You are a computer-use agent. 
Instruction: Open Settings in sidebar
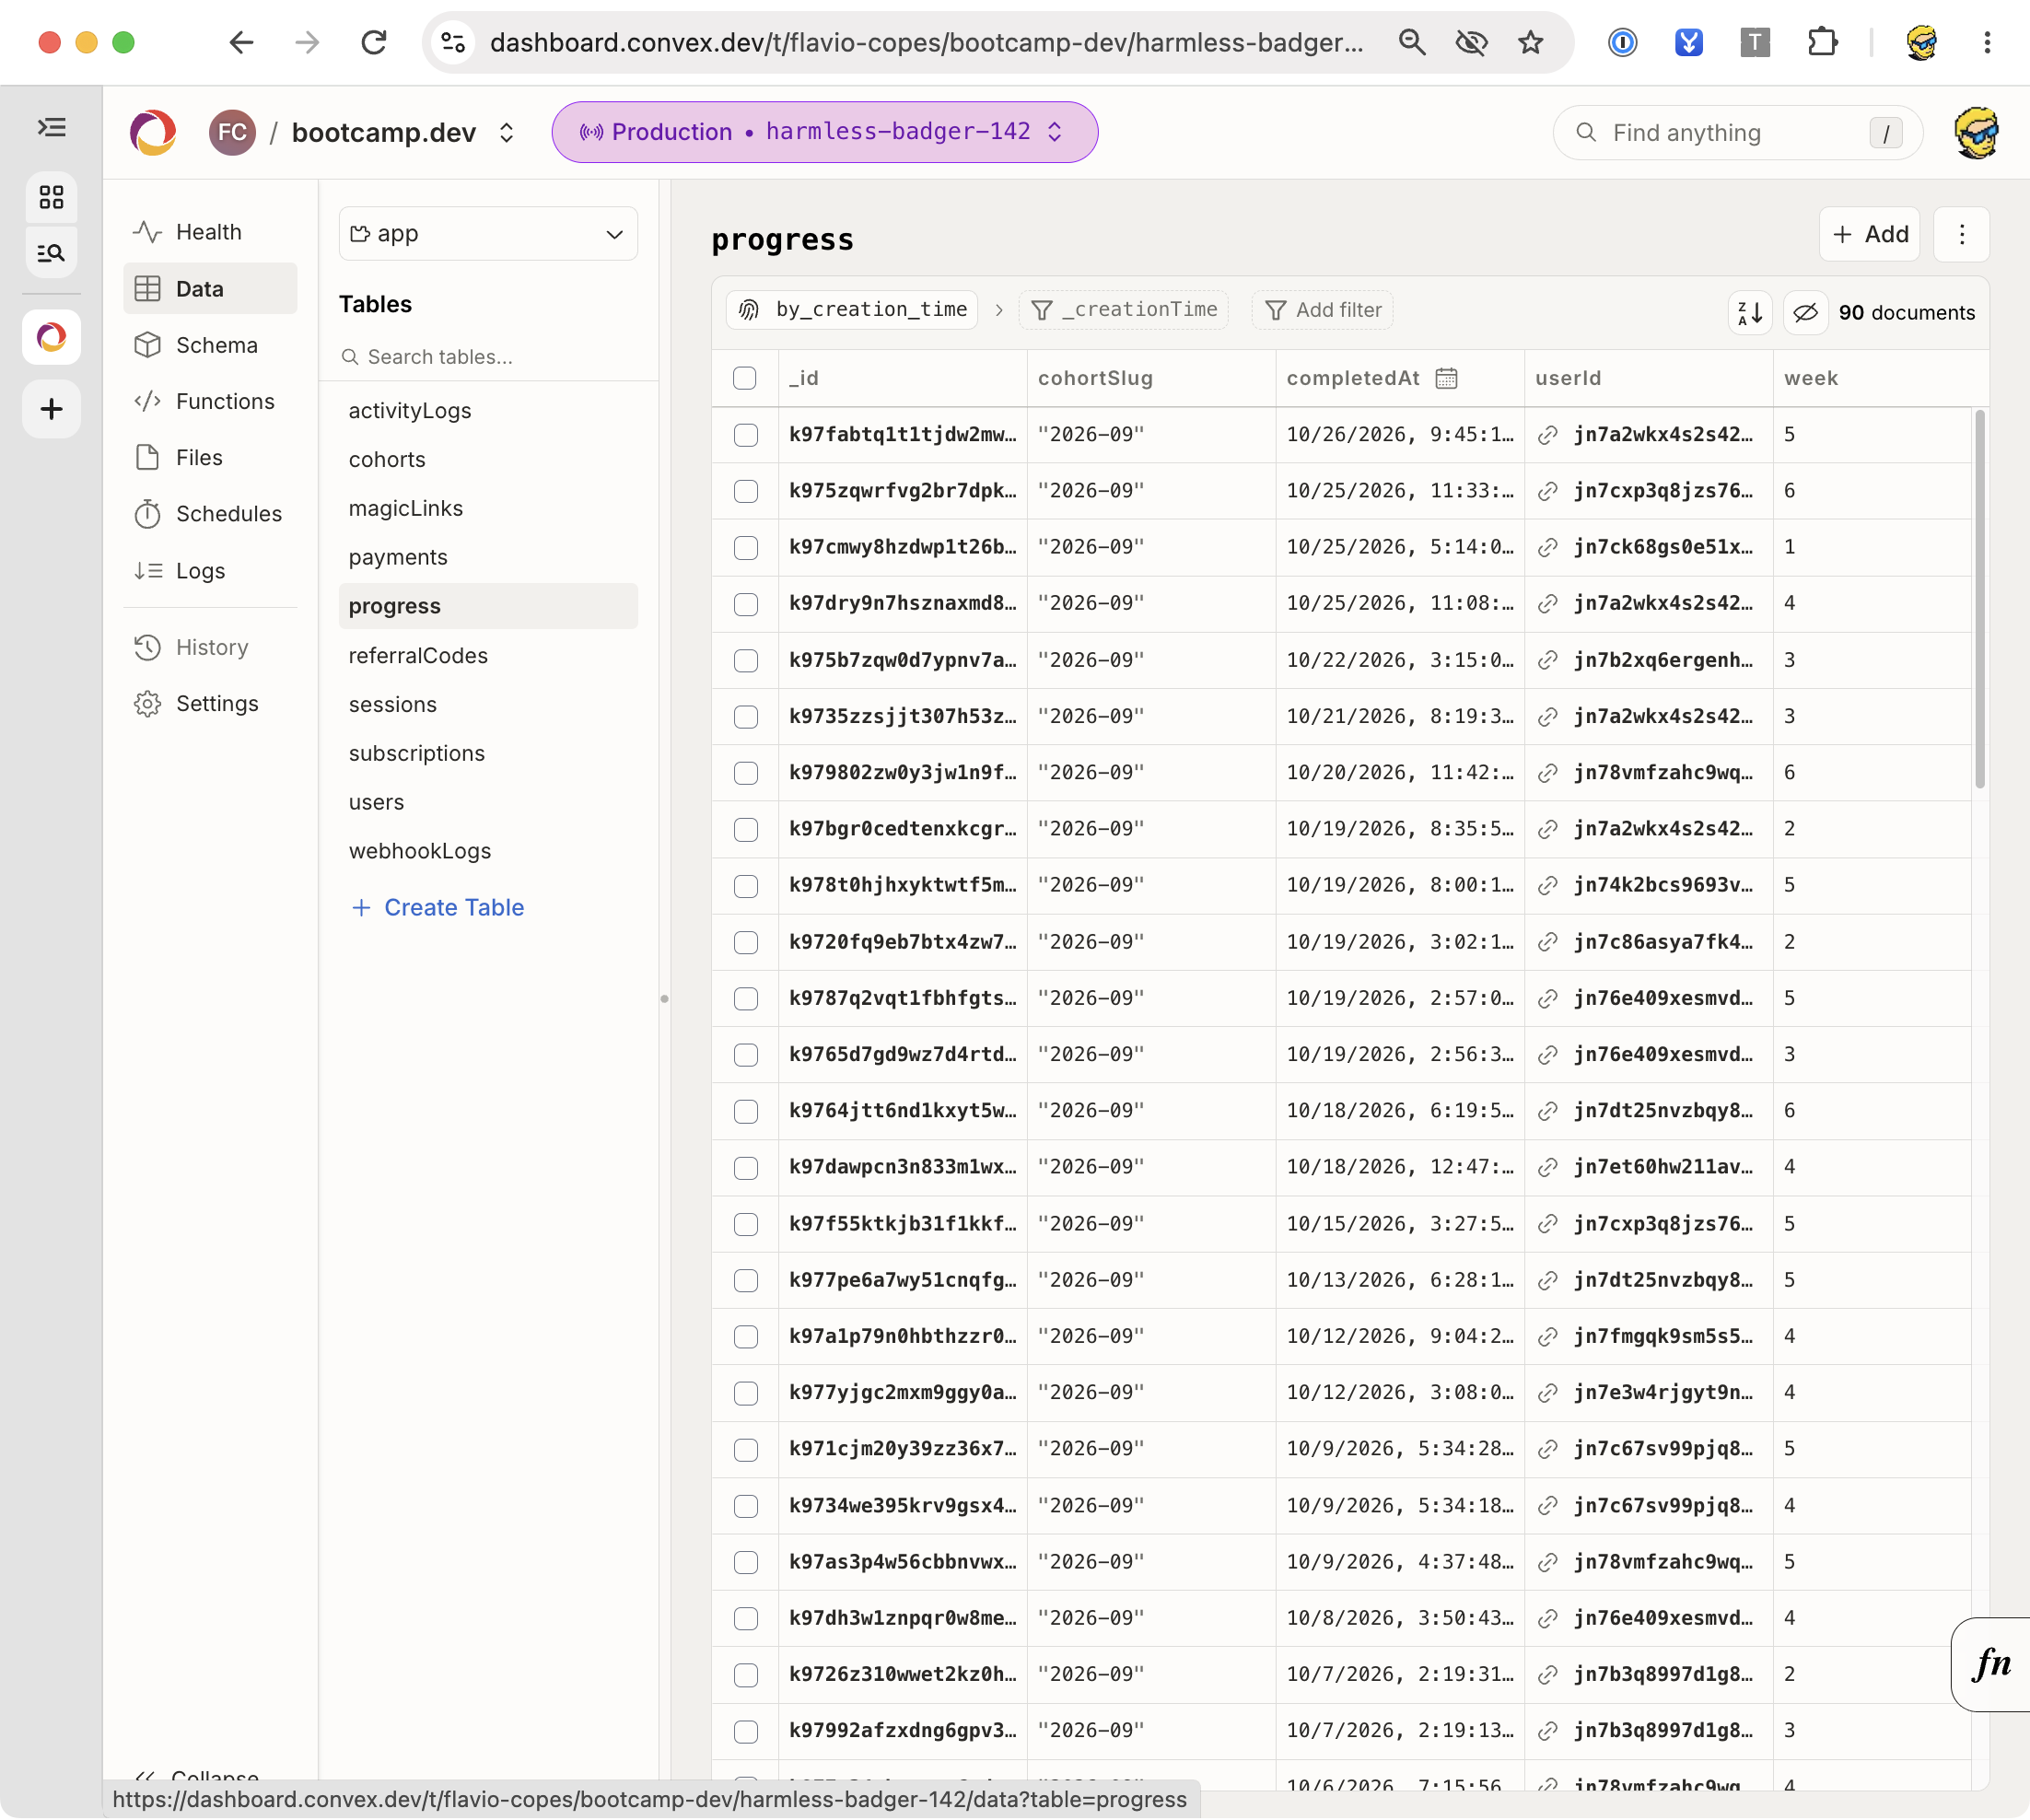tap(209, 704)
